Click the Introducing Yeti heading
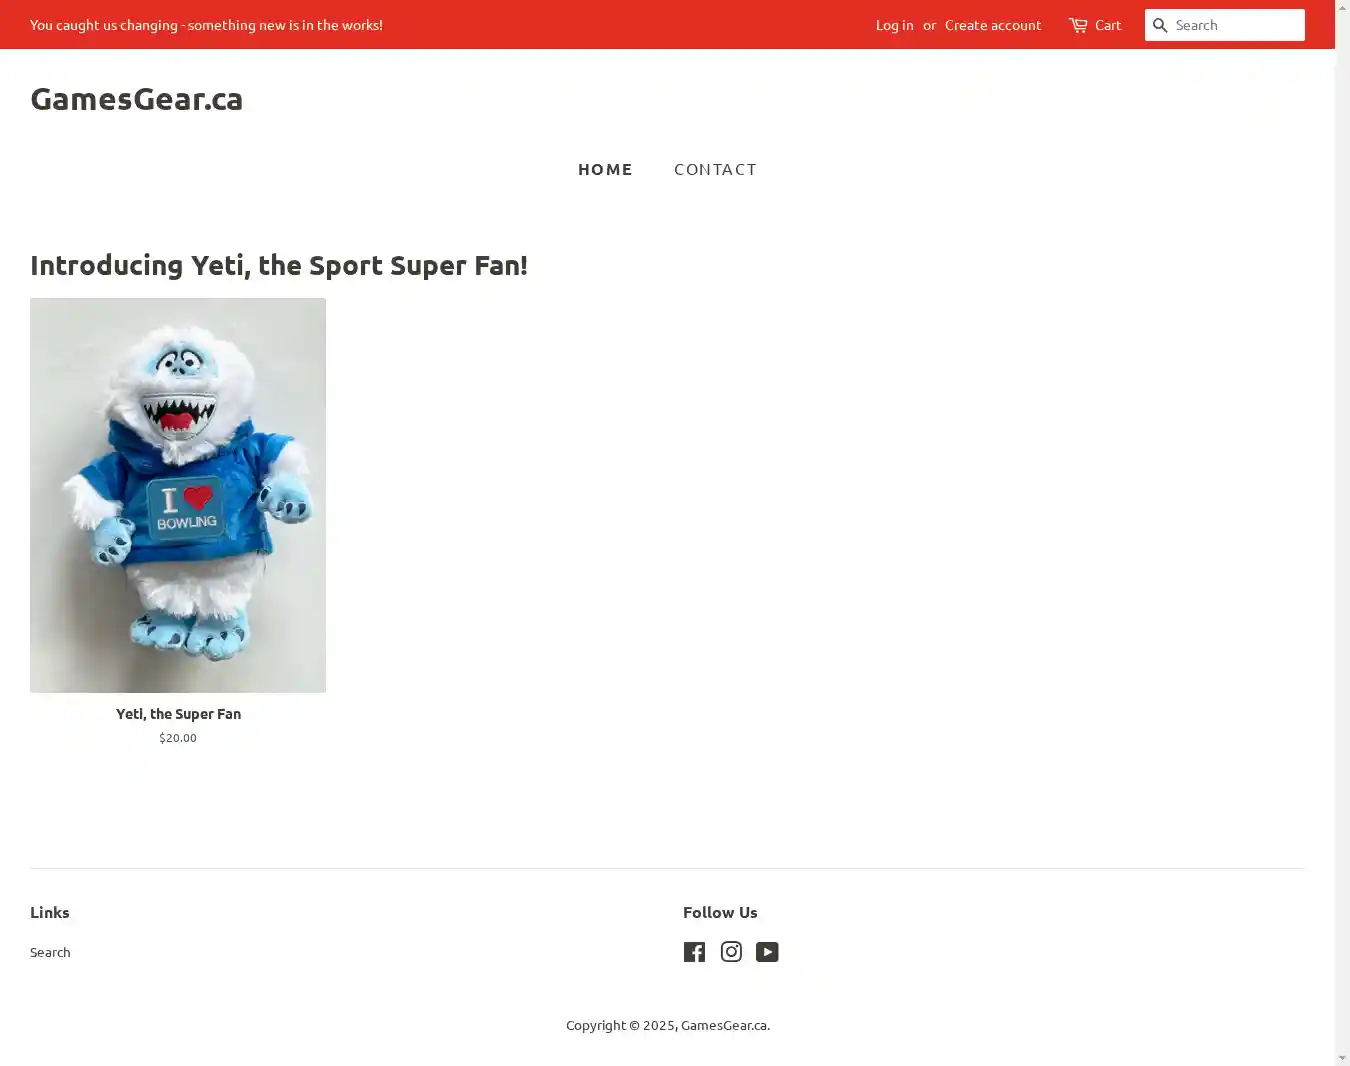 tap(279, 265)
